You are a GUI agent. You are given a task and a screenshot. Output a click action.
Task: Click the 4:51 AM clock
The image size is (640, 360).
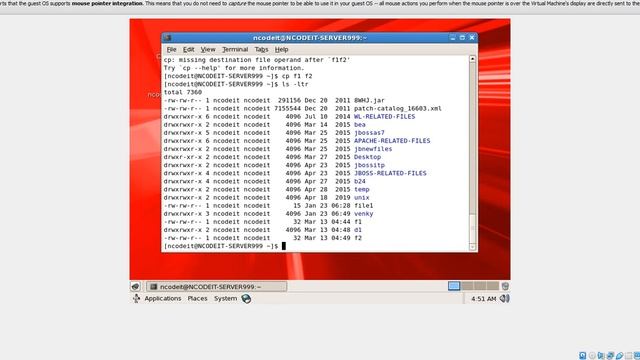coord(483,299)
